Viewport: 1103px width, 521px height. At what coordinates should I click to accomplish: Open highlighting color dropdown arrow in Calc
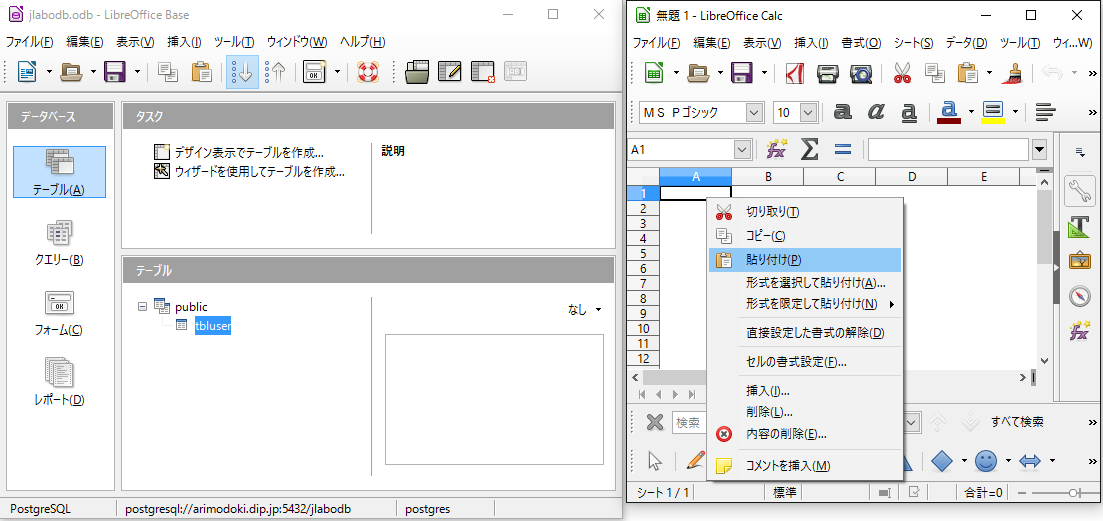click(x=1015, y=111)
